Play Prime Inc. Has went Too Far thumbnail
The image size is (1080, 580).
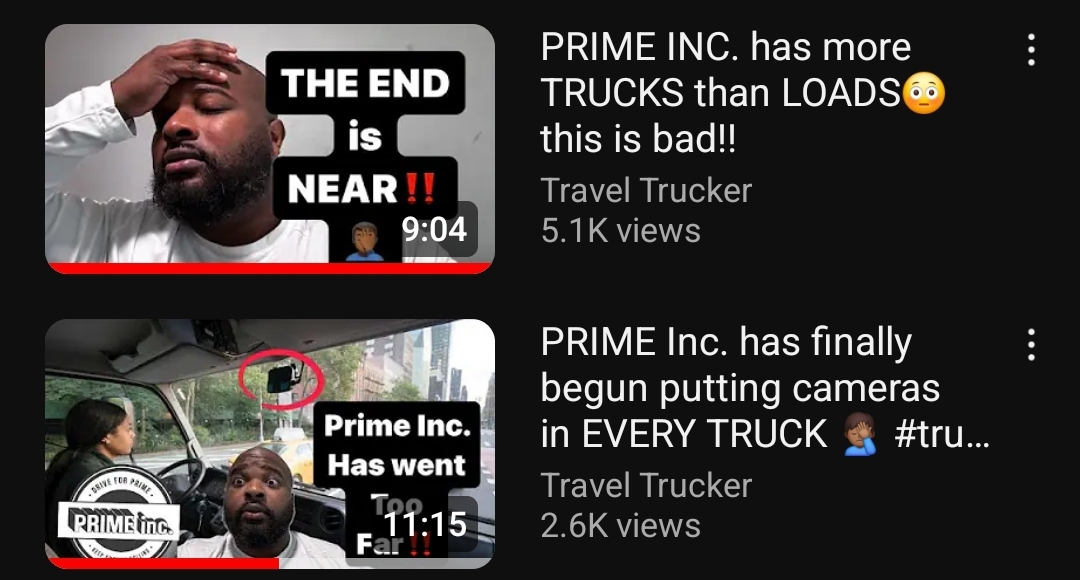click(269, 444)
